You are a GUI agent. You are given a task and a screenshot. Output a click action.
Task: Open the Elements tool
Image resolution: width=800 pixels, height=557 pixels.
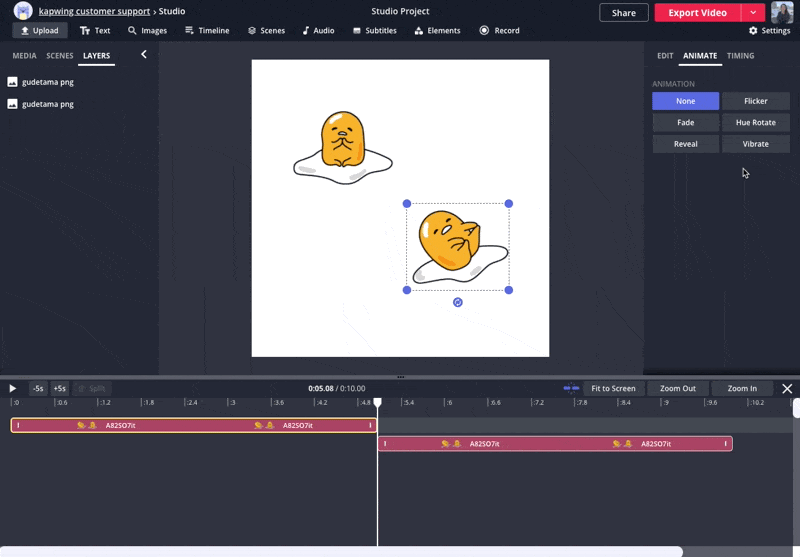[x=437, y=31]
